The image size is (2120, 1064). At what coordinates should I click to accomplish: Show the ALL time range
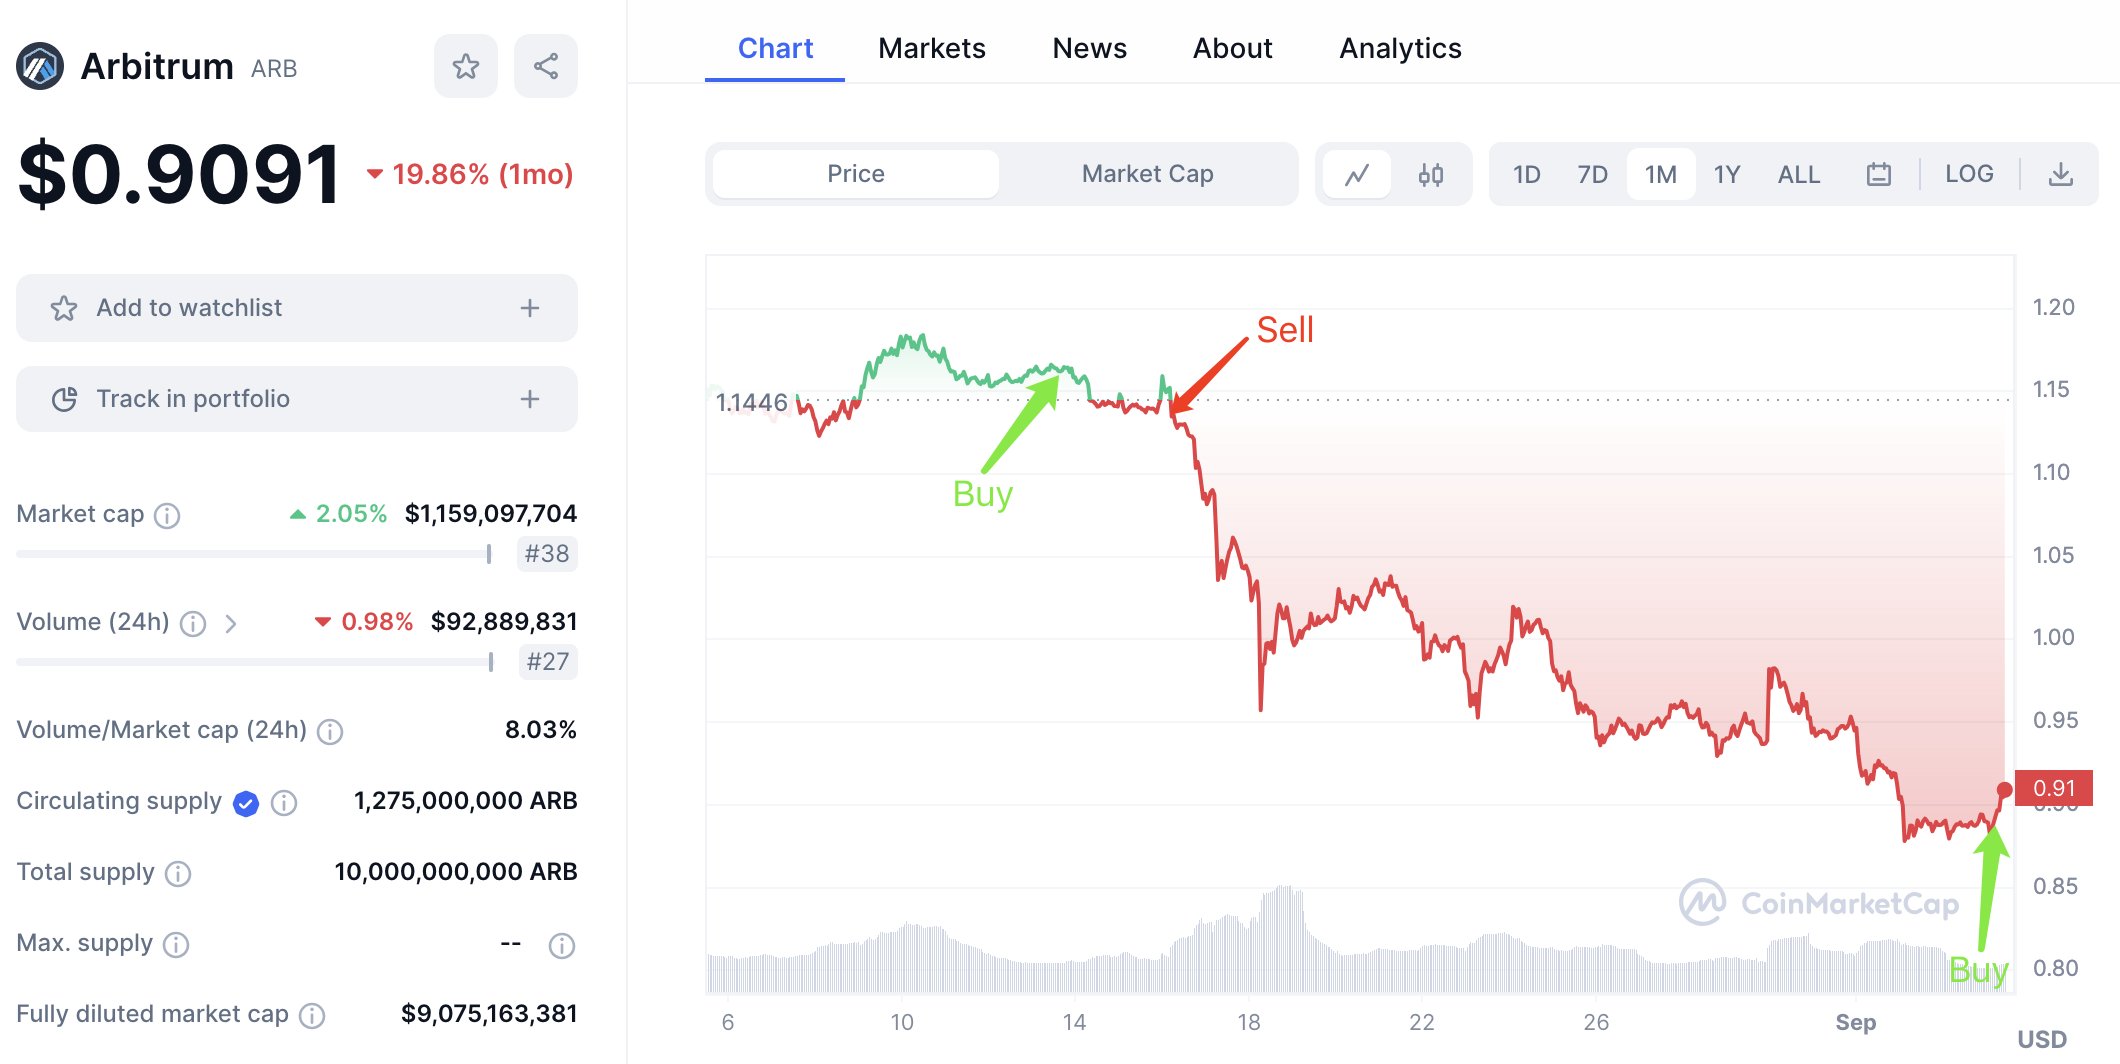click(x=1798, y=175)
